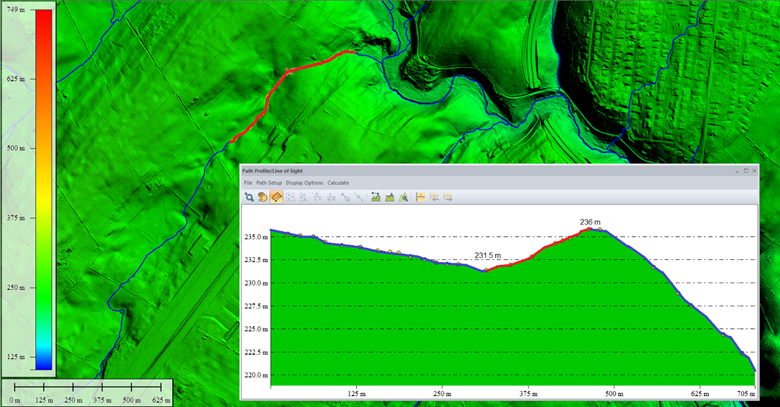Maximize the Path Profile window
The width and height of the screenshot is (780, 407).
(x=744, y=171)
